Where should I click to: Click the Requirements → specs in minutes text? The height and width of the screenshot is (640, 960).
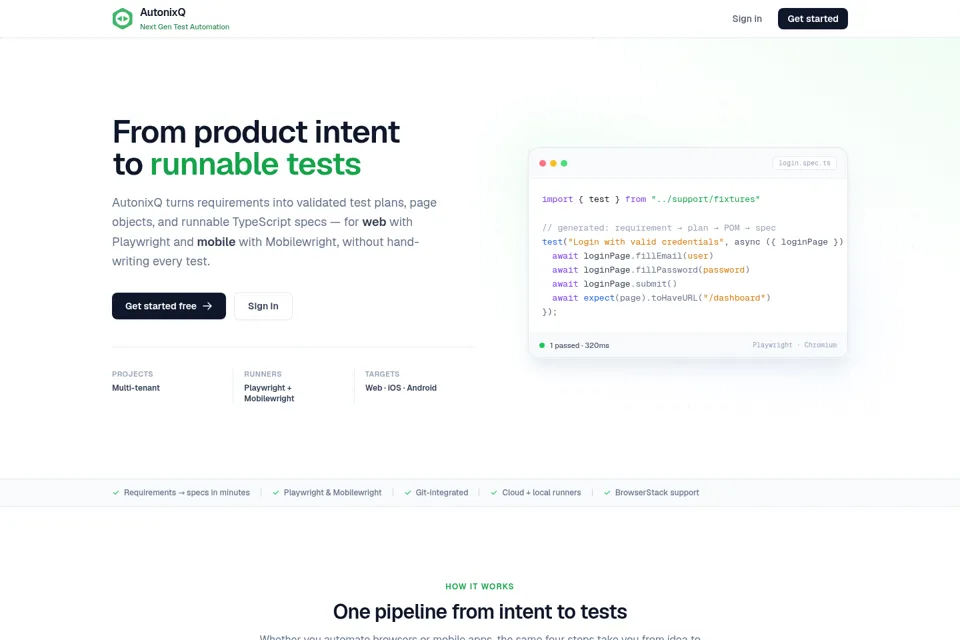click(187, 493)
